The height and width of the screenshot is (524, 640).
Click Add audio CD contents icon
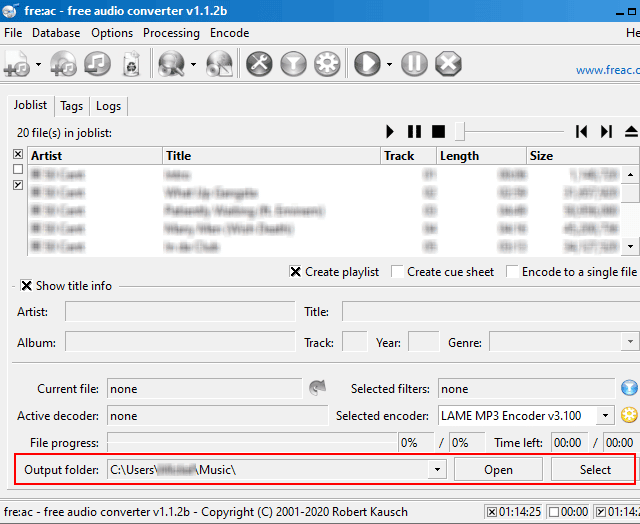[x=63, y=64]
